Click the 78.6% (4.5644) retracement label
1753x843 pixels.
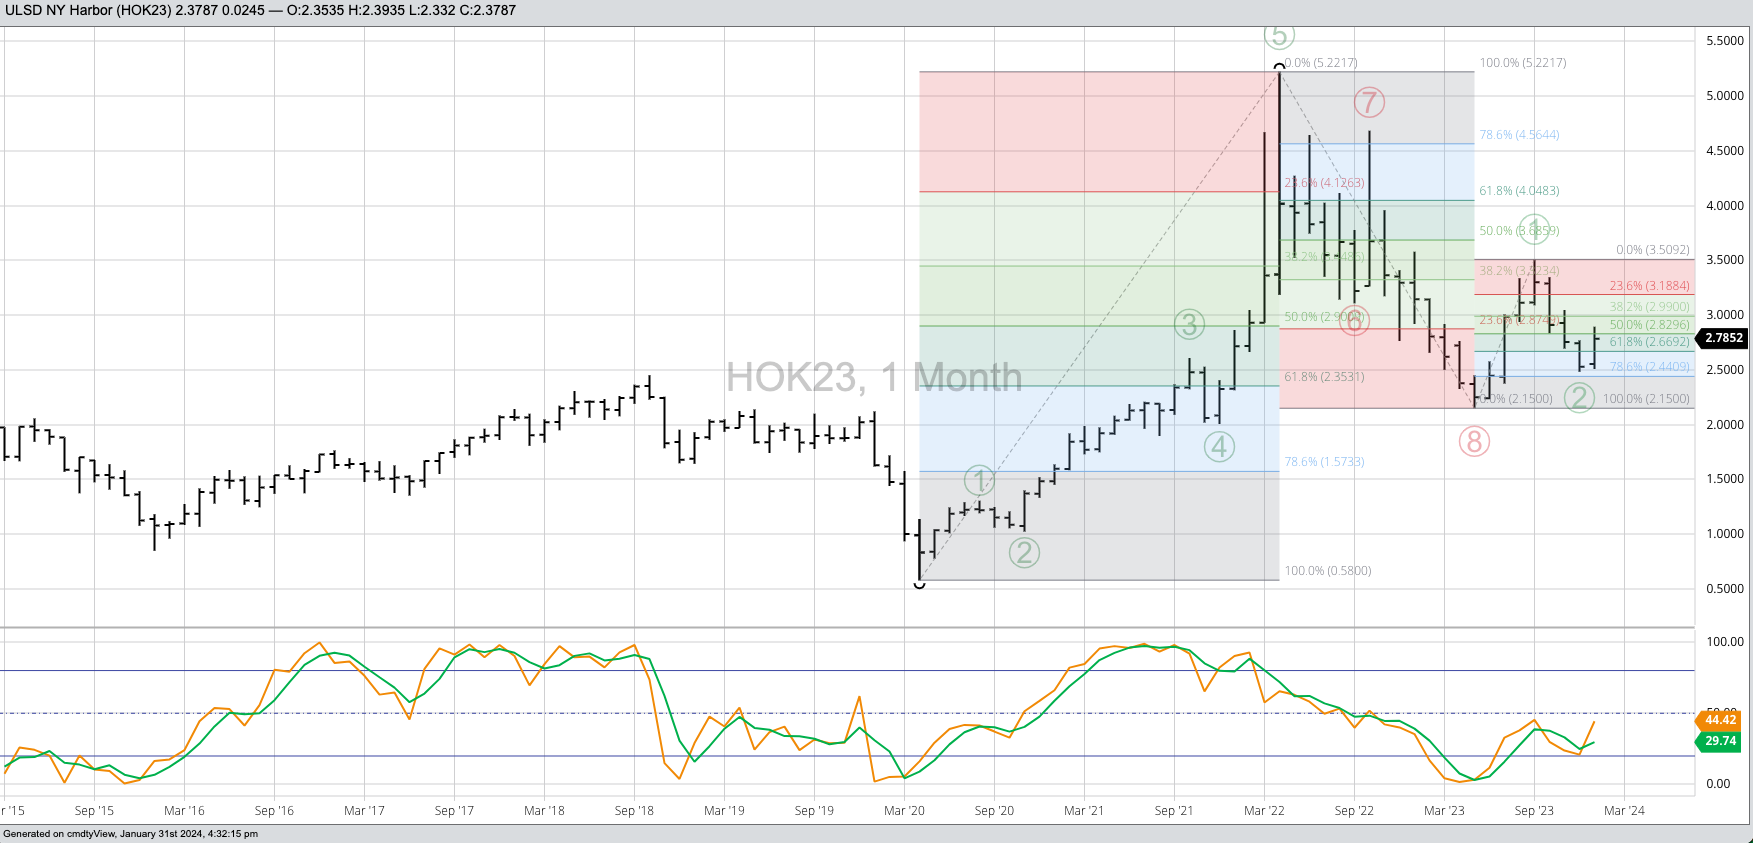[x=1519, y=135]
